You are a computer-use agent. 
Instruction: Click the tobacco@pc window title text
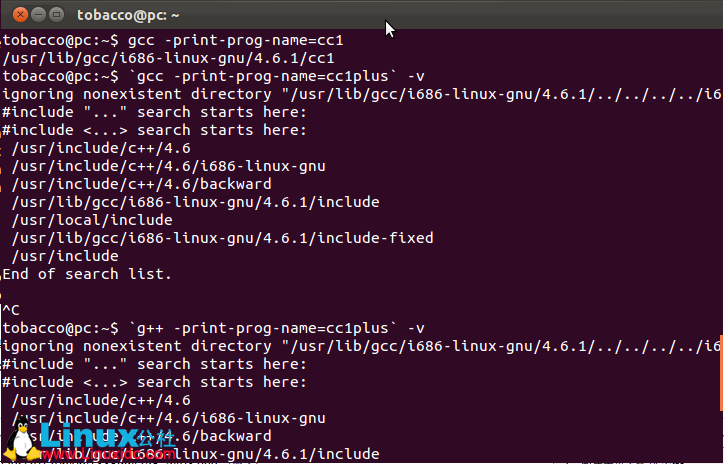(128, 15)
